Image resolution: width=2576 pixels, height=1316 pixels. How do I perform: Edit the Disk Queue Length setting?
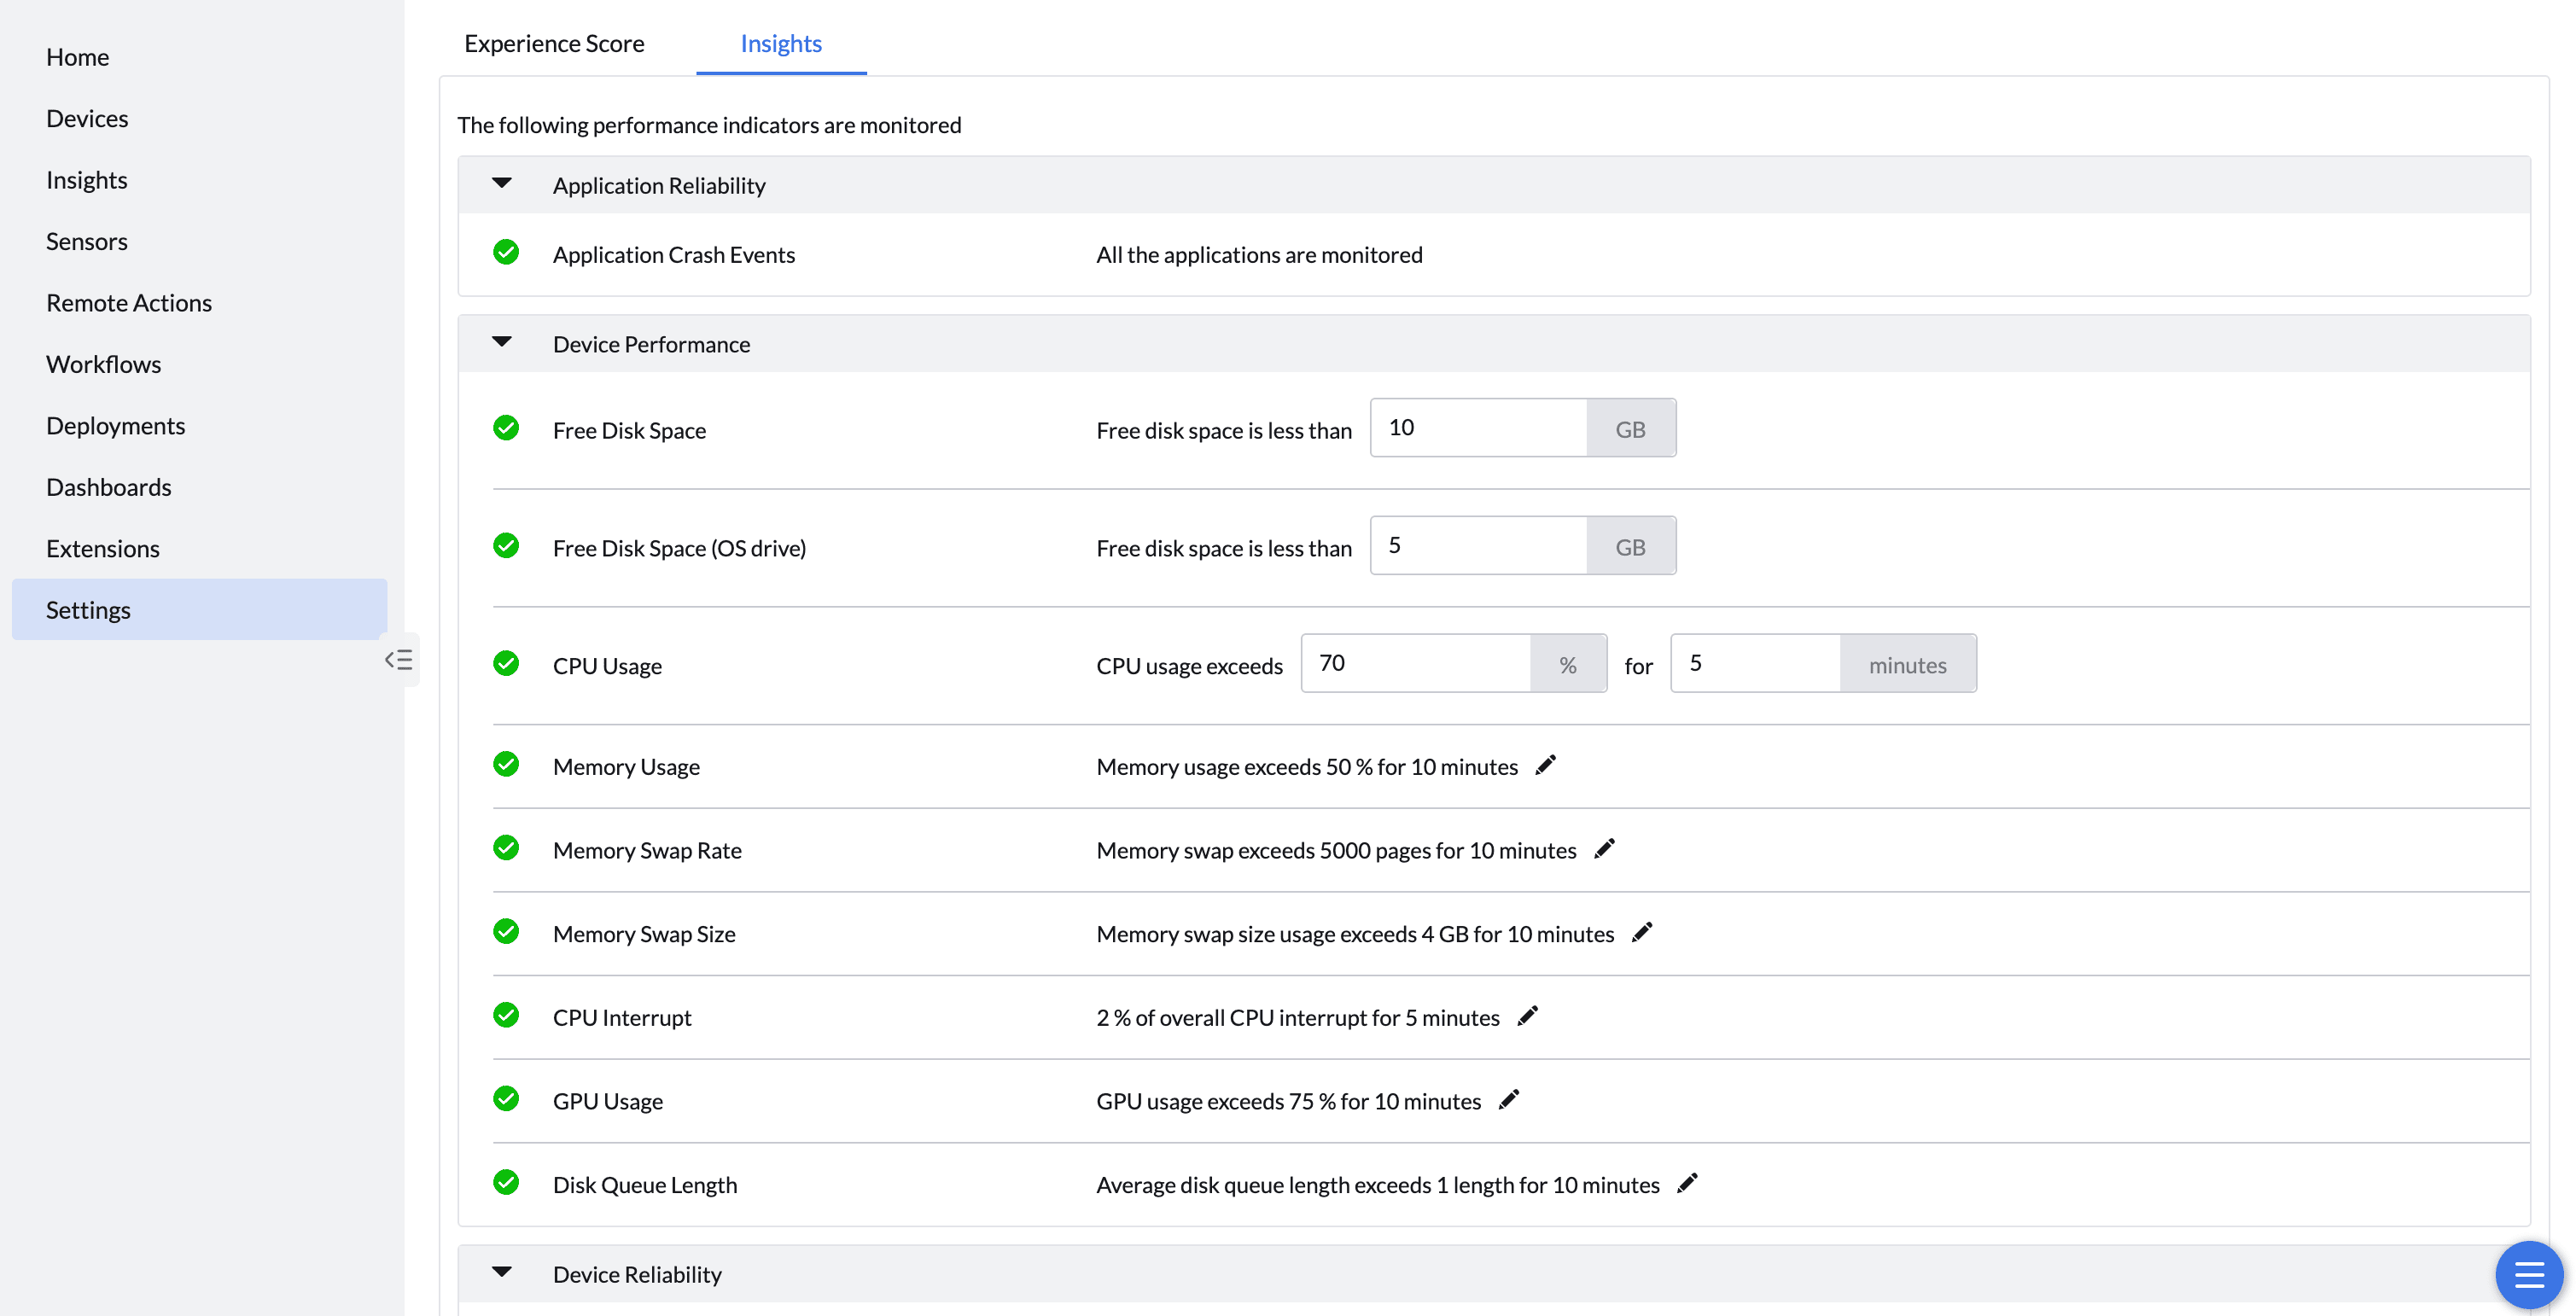(x=1687, y=1183)
